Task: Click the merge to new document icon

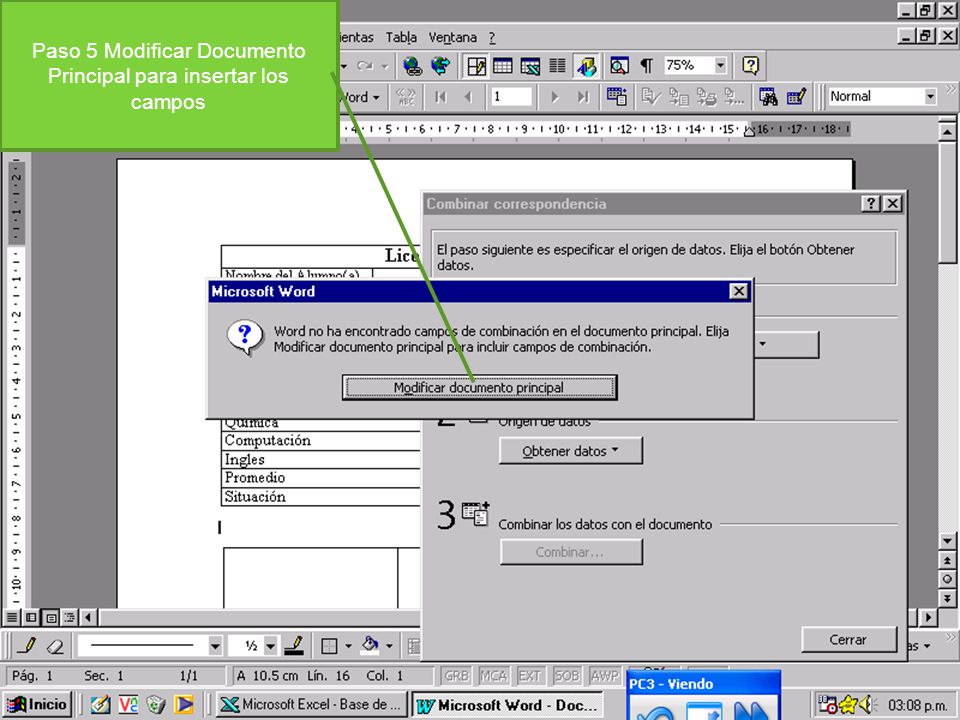Action: [x=678, y=97]
